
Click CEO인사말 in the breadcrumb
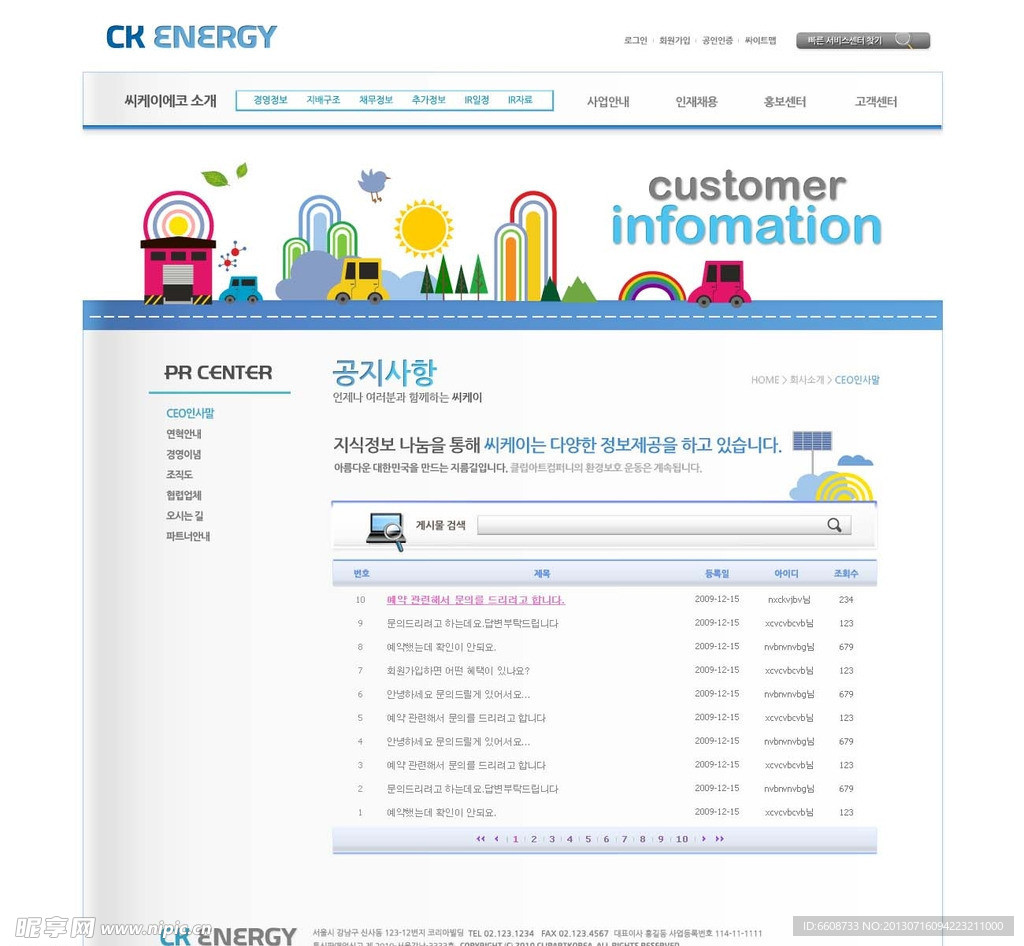(857, 380)
